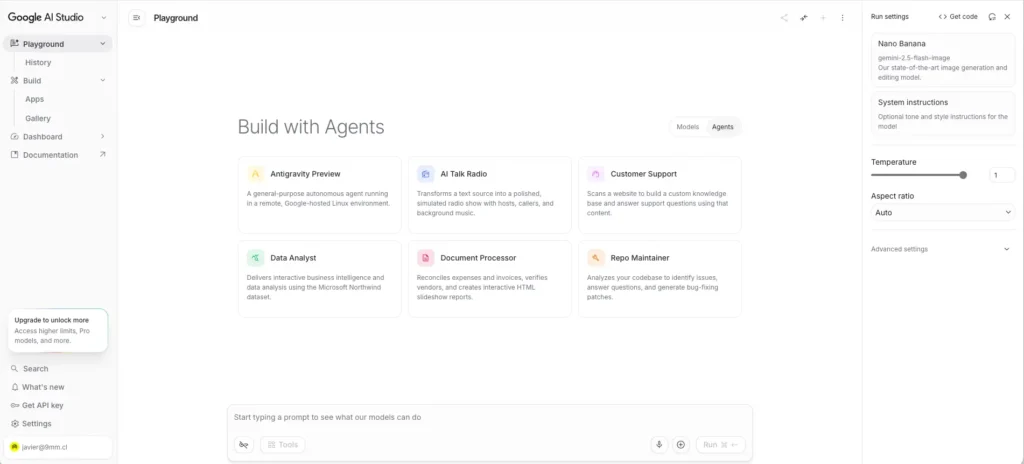Expand the Dashboard section chevron

tap(103, 136)
